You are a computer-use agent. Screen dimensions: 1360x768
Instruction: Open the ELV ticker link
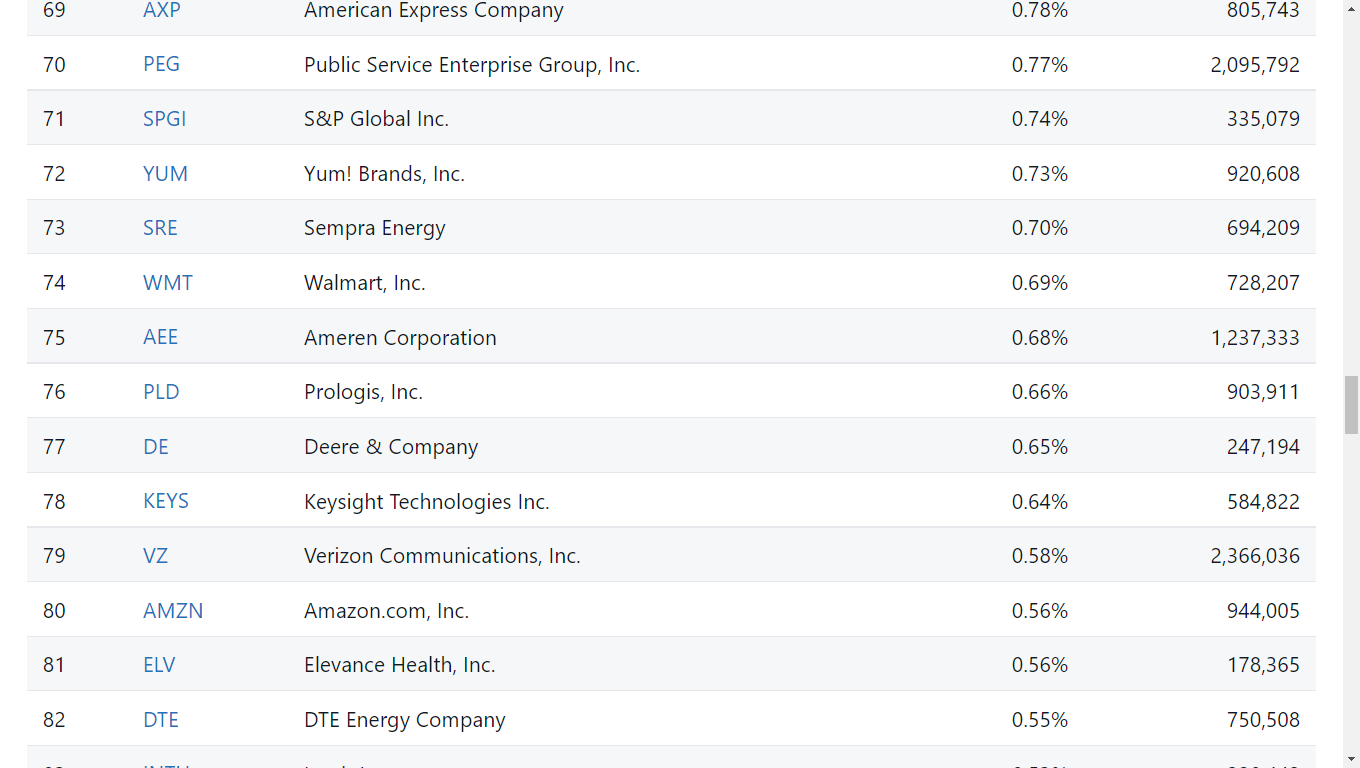point(159,665)
